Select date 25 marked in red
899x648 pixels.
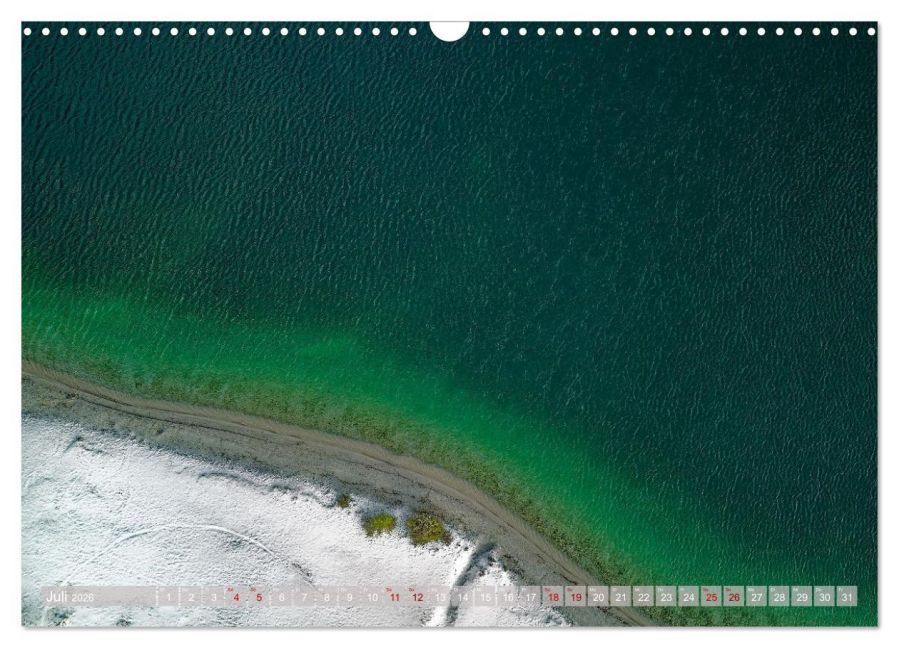[712, 596]
